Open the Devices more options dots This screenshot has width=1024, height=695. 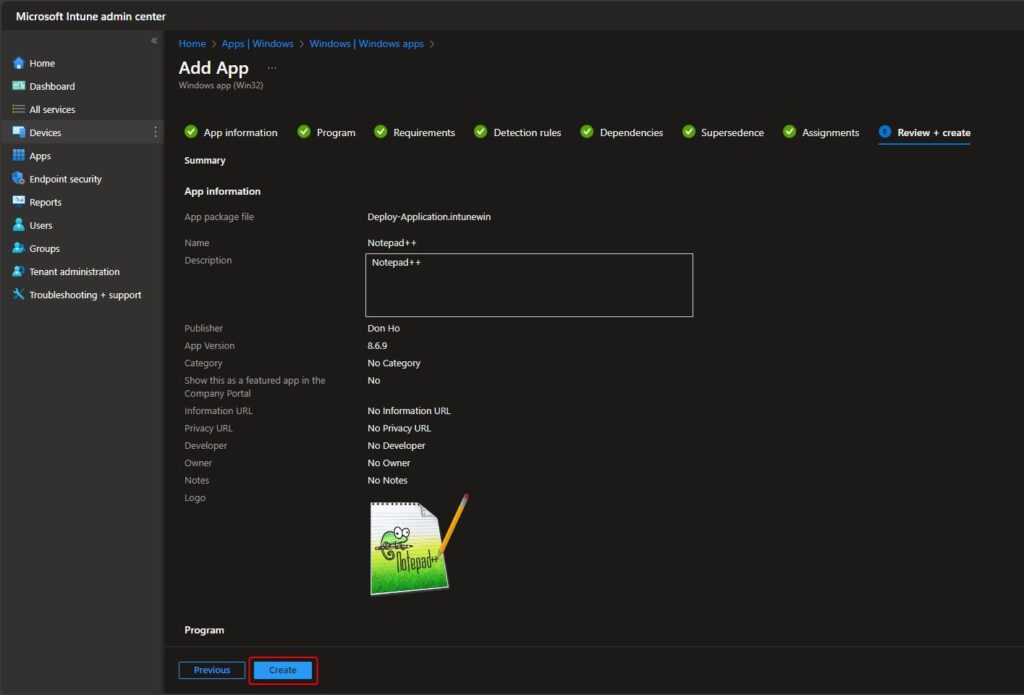pos(155,132)
